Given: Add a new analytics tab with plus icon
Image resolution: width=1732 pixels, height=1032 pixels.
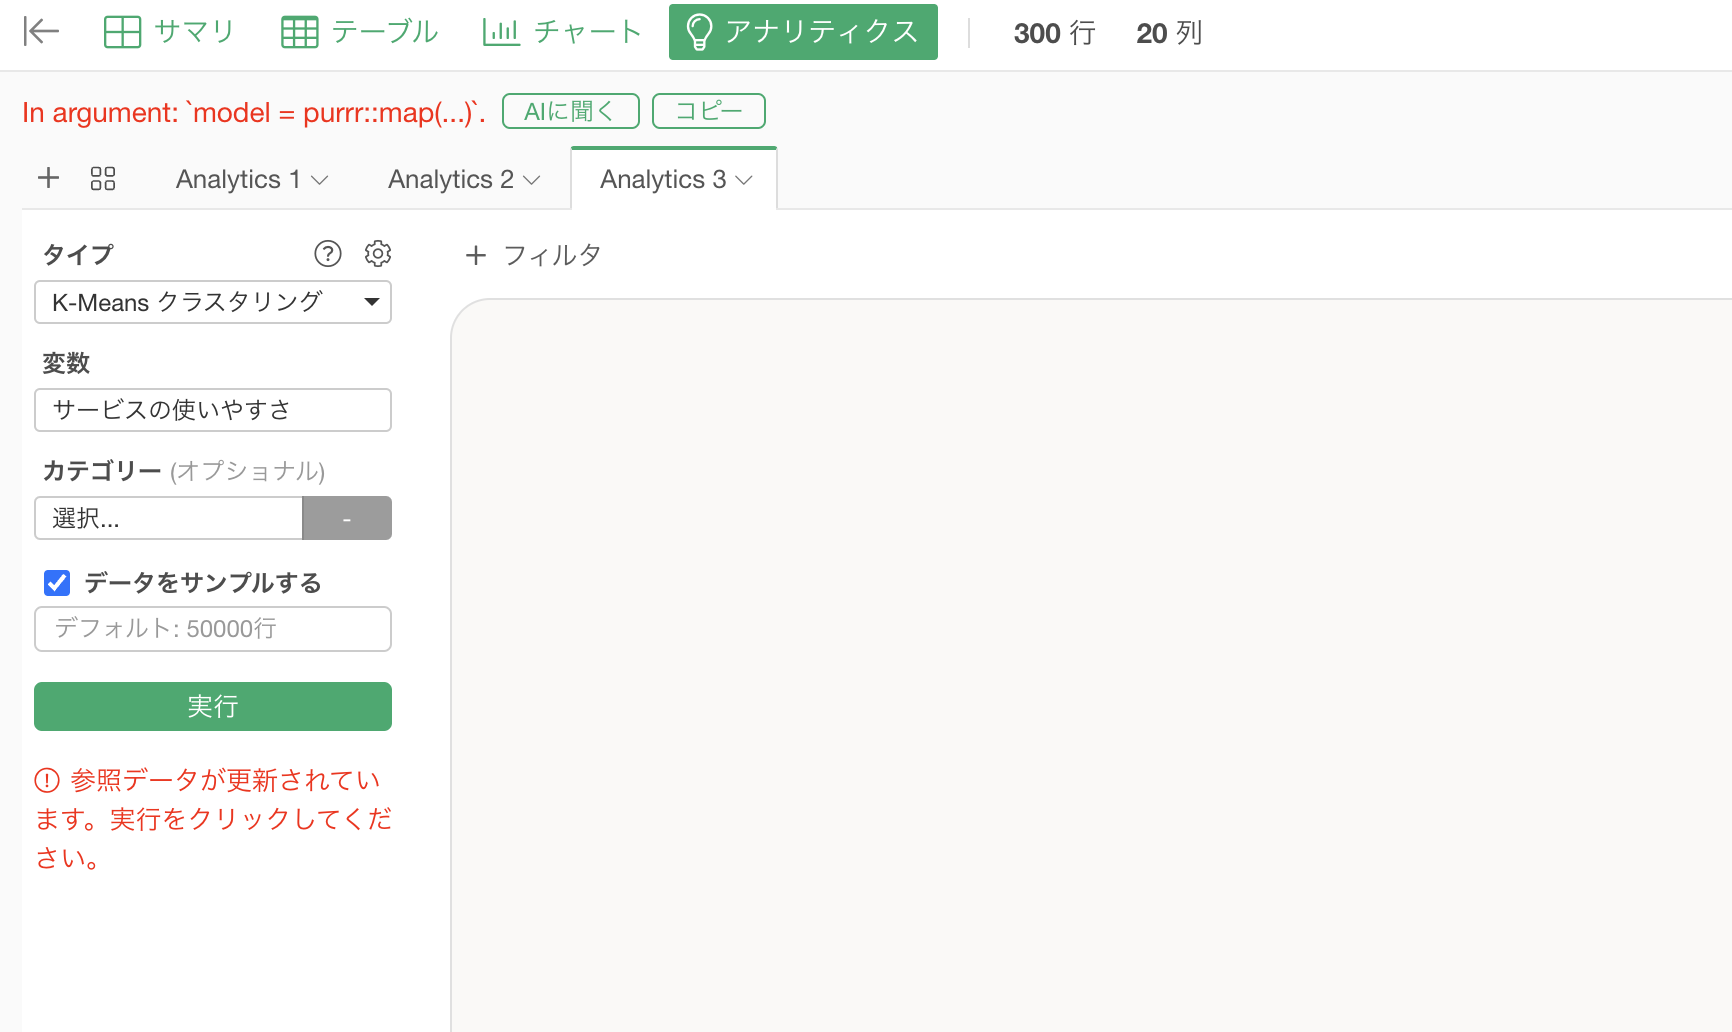Looking at the screenshot, I should pyautogui.click(x=48, y=178).
